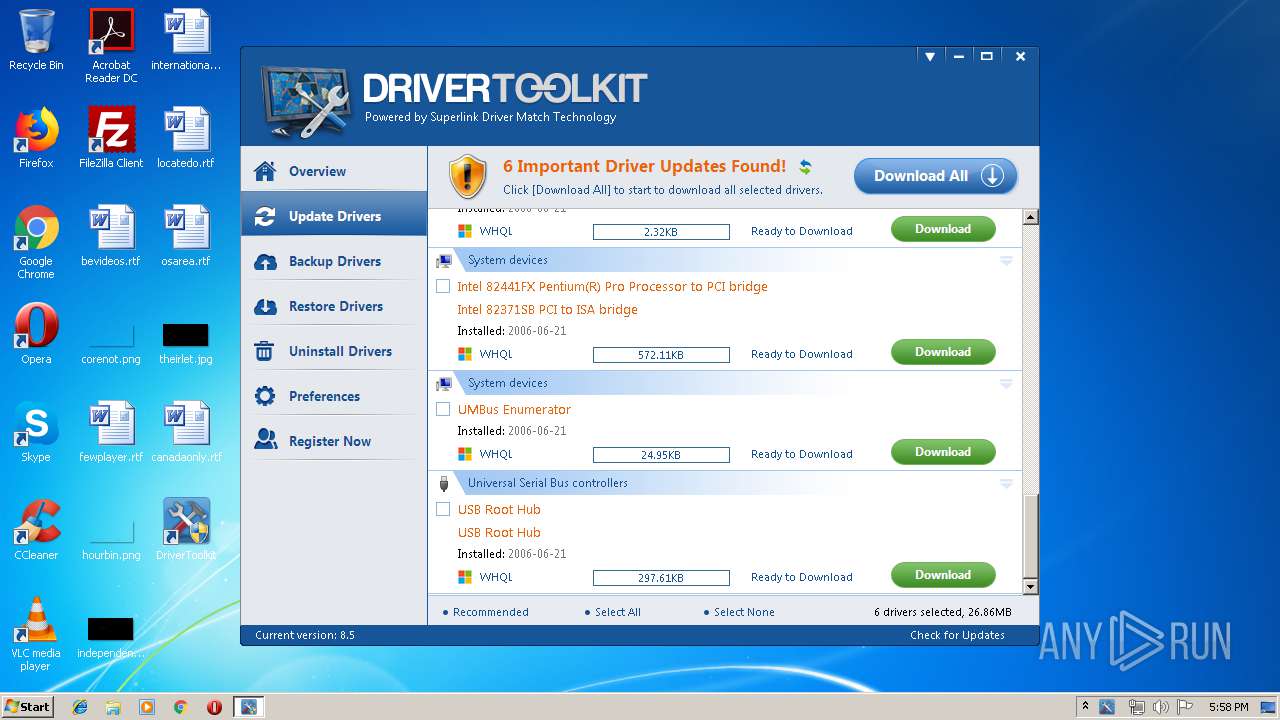
Task: Click Check for Updates link
Action: [x=957, y=635]
